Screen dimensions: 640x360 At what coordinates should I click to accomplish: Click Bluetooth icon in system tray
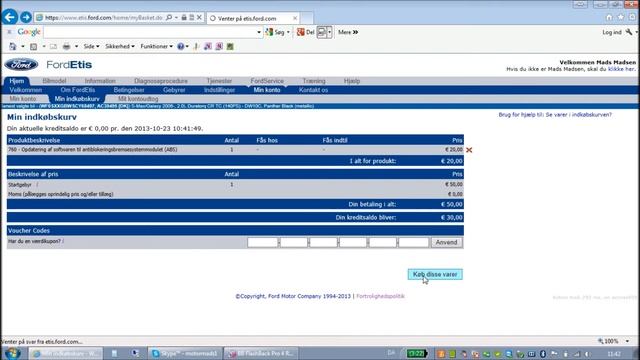tap(543, 354)
